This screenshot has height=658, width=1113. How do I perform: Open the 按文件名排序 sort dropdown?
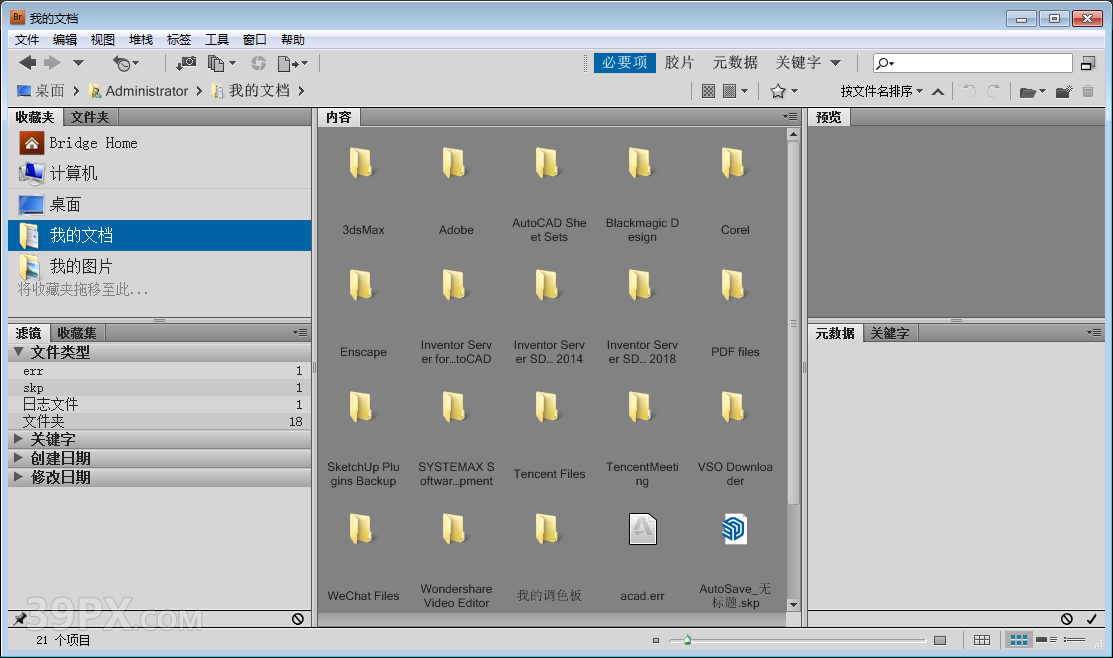tap(885, 91)
